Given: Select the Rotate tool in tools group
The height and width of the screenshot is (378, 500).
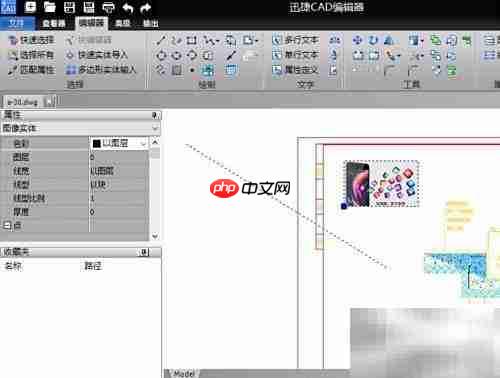Looking at the screenshot, I should pyautogui.click(x=373, y=41).
